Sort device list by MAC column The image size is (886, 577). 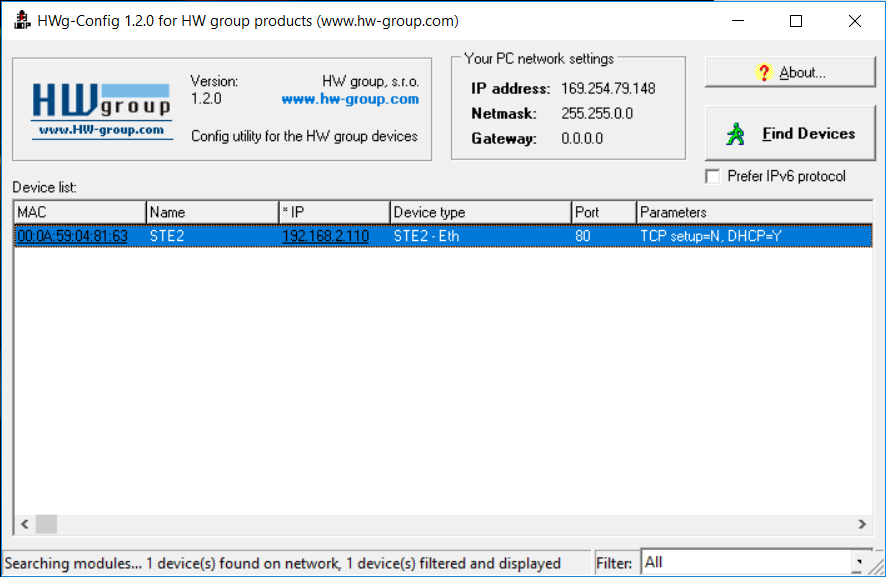point(80,212)
